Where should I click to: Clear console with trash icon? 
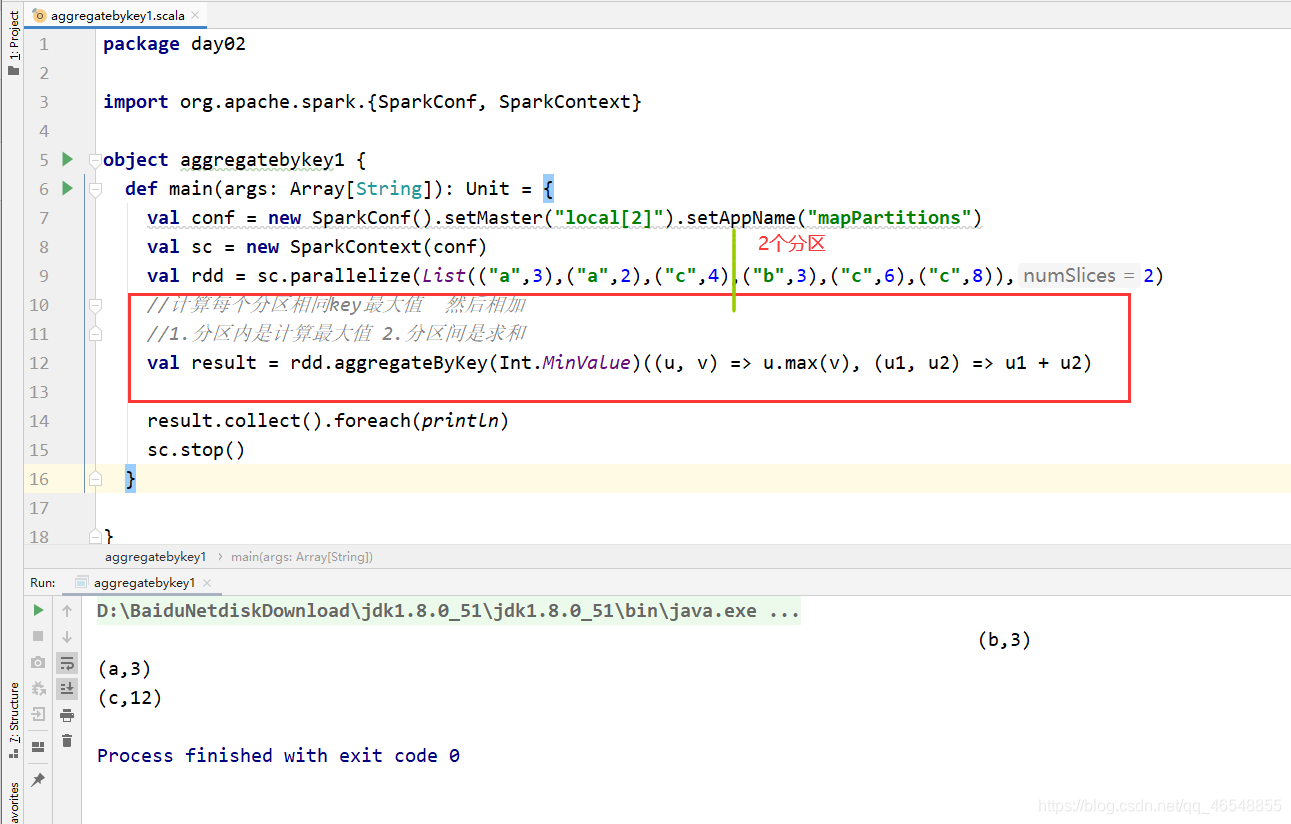pos(67,740)
